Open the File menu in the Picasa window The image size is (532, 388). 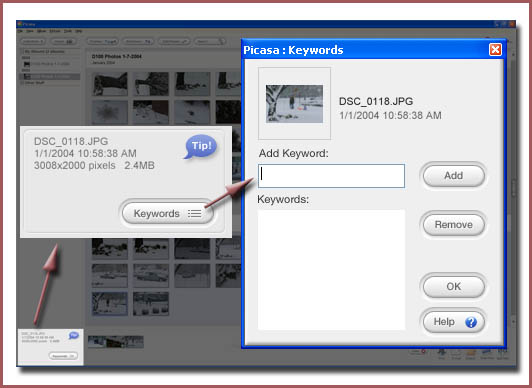coord(20,31)
